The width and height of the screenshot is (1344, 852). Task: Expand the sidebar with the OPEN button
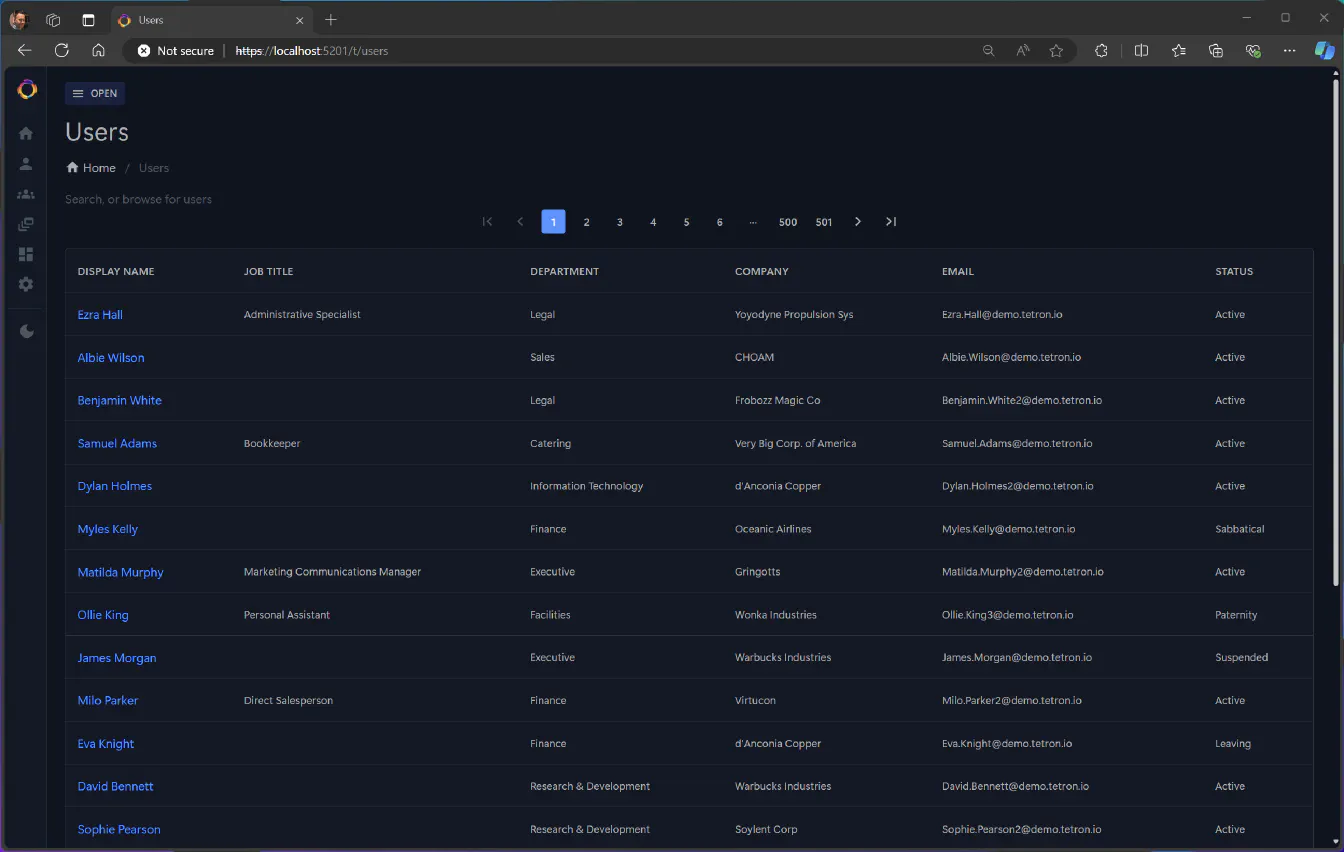(x=95, y=94)
